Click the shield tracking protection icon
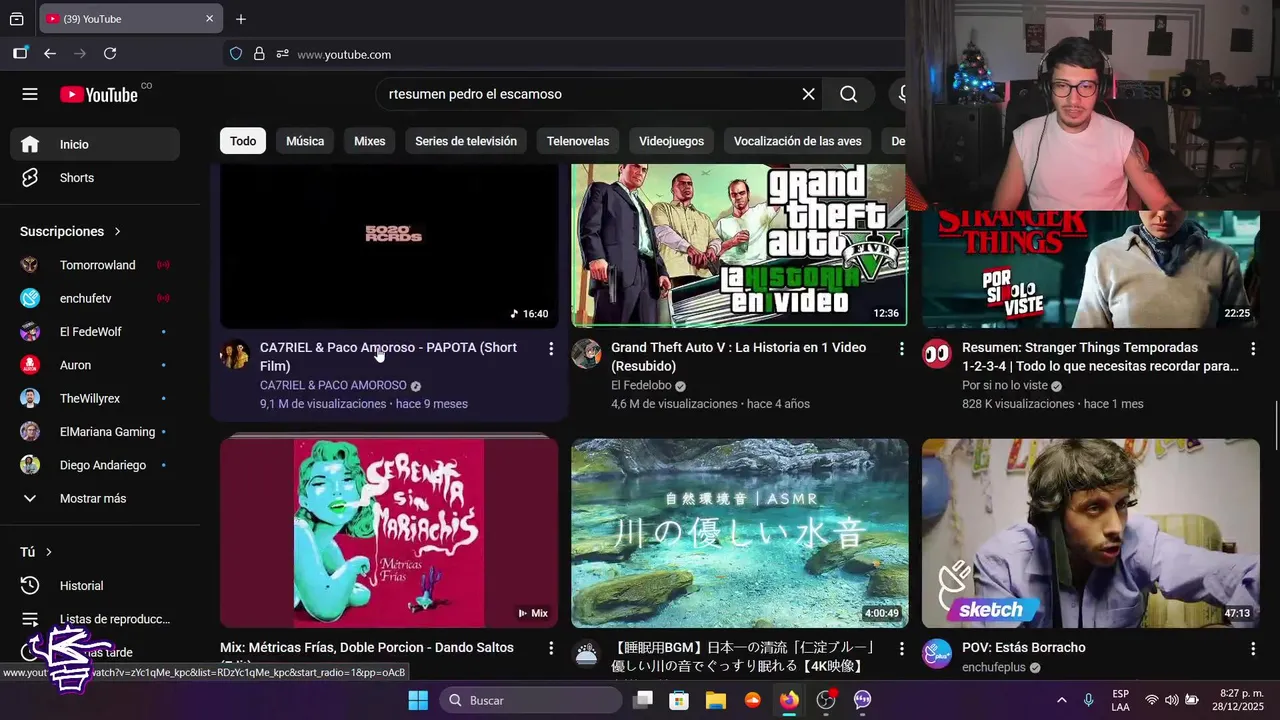Image resolution: width=1280 pixels, height=720 pixels. coord(236,54)
